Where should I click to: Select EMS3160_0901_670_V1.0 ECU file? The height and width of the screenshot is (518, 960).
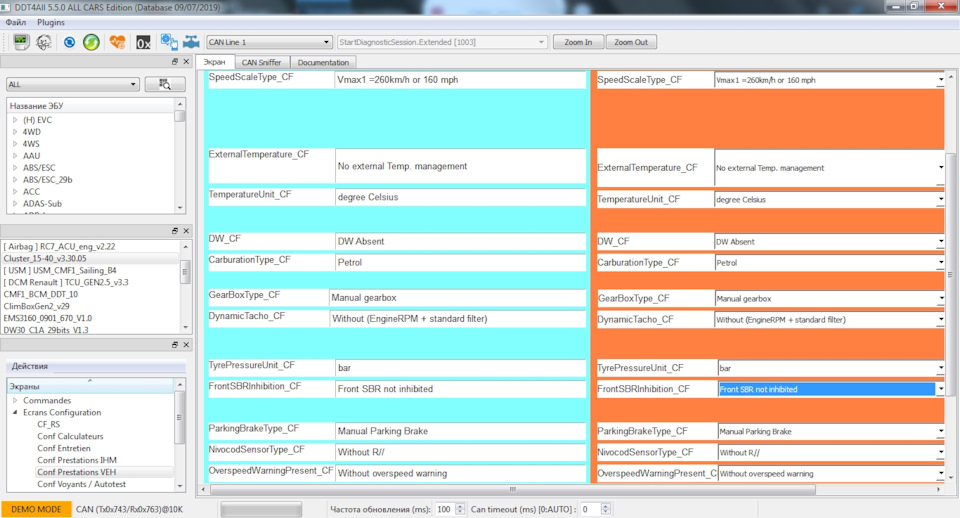pos(48,318)
